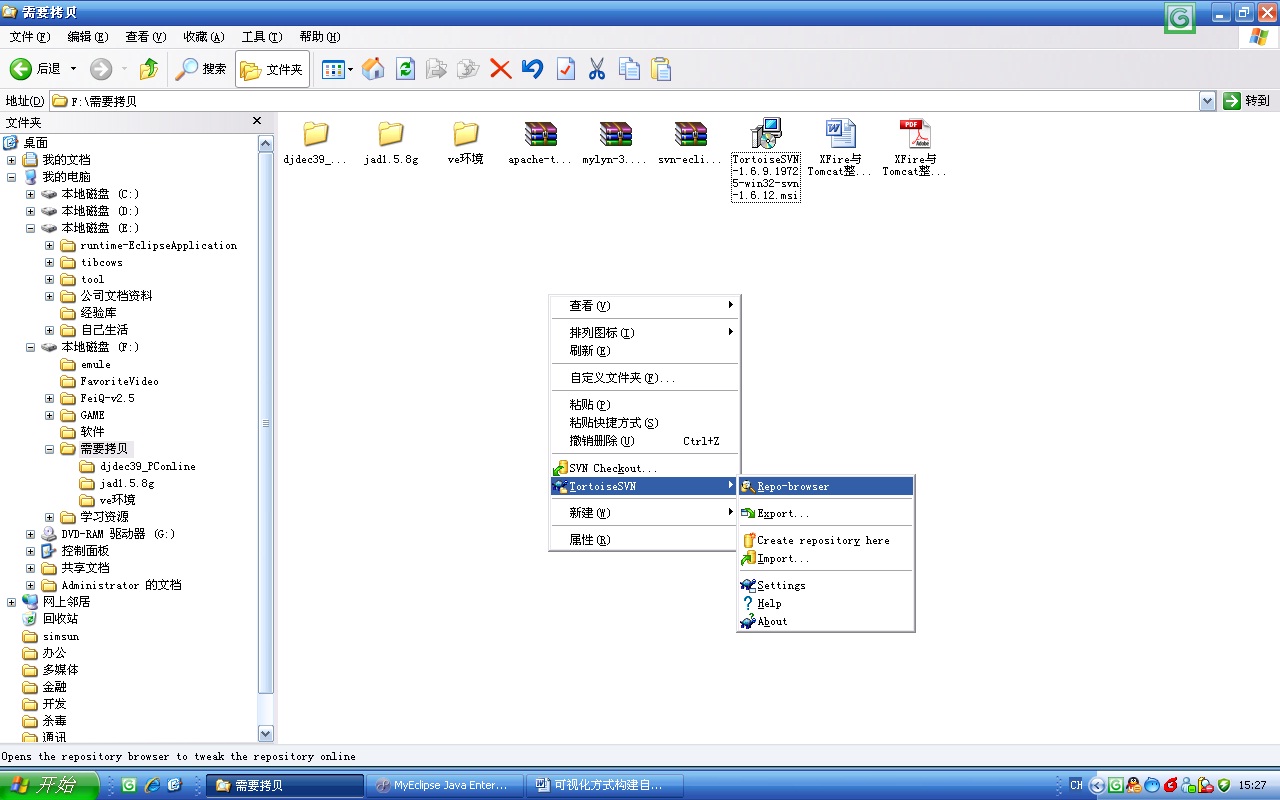Click the red Delete X toolbar icon

click(x=500, y=69)
